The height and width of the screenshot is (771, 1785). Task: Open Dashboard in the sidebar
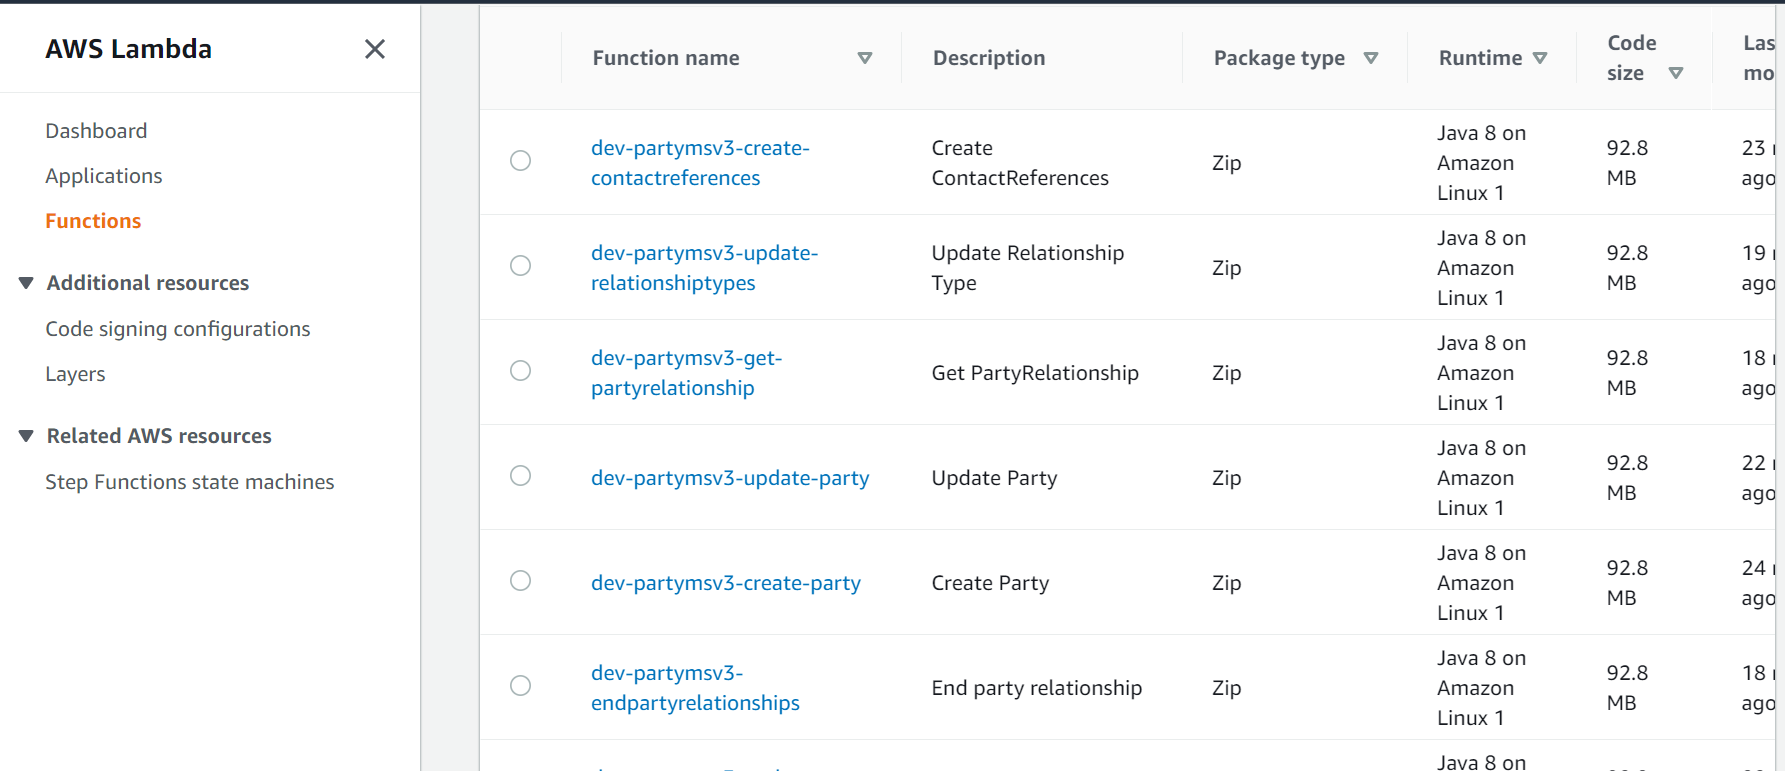96,131
